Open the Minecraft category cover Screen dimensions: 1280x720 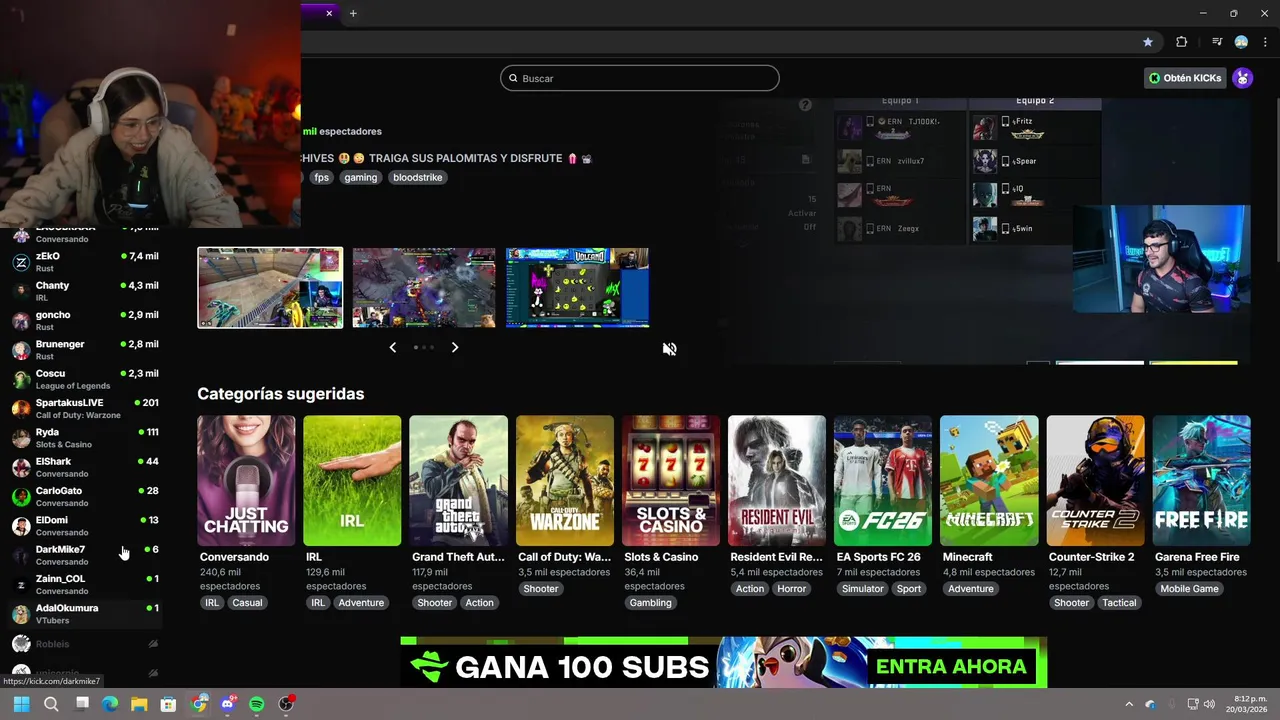989,481
